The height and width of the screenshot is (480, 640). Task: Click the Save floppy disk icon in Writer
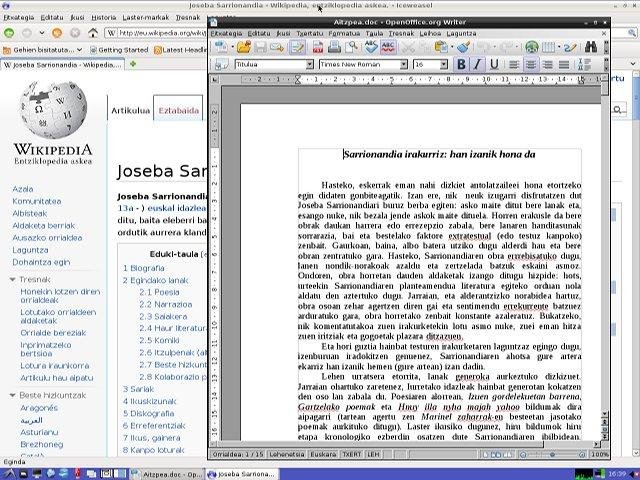260,47
